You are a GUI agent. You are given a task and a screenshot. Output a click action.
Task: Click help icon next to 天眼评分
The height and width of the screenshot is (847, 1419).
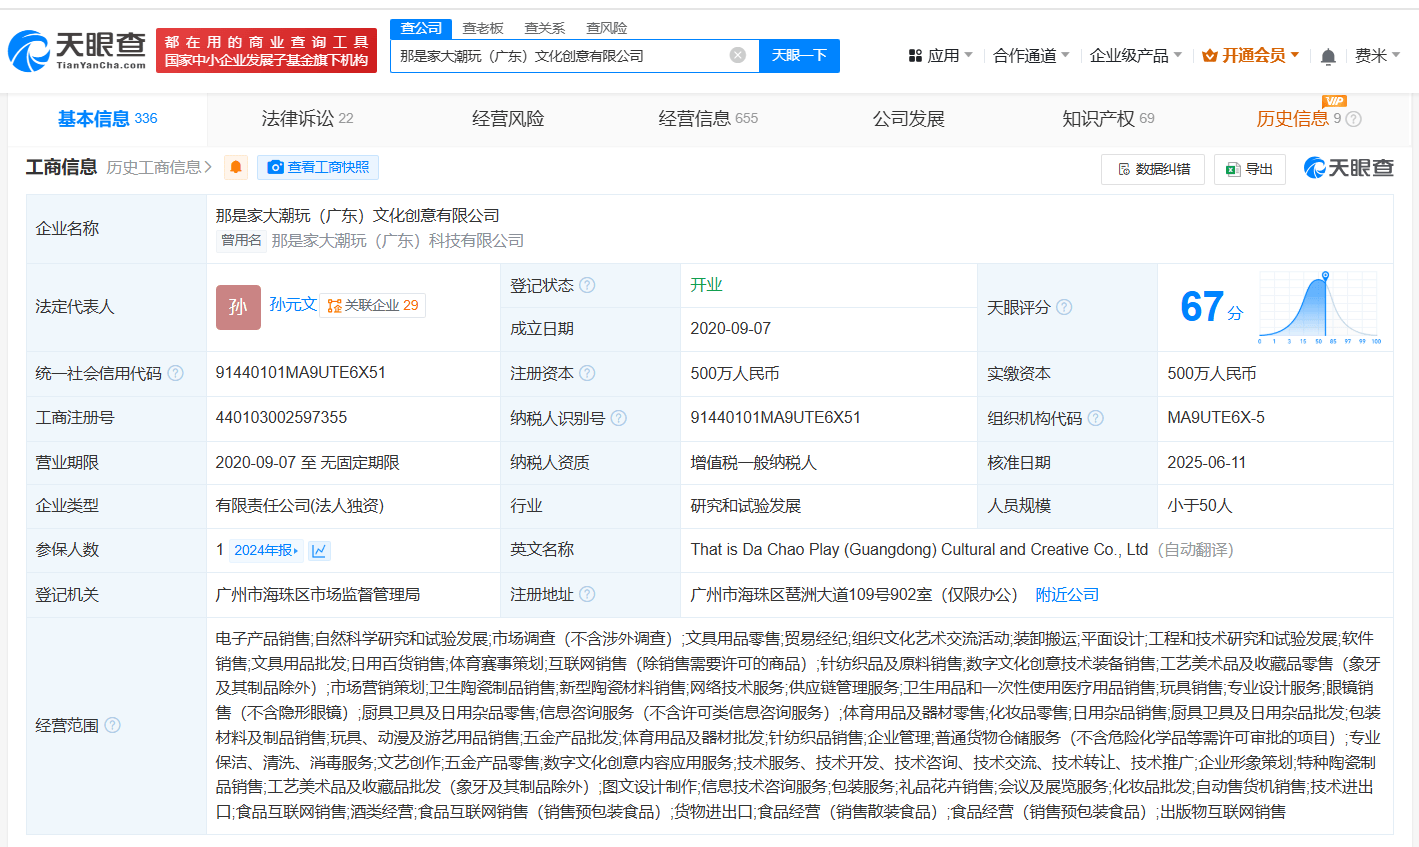click(x=1064, y=307)
